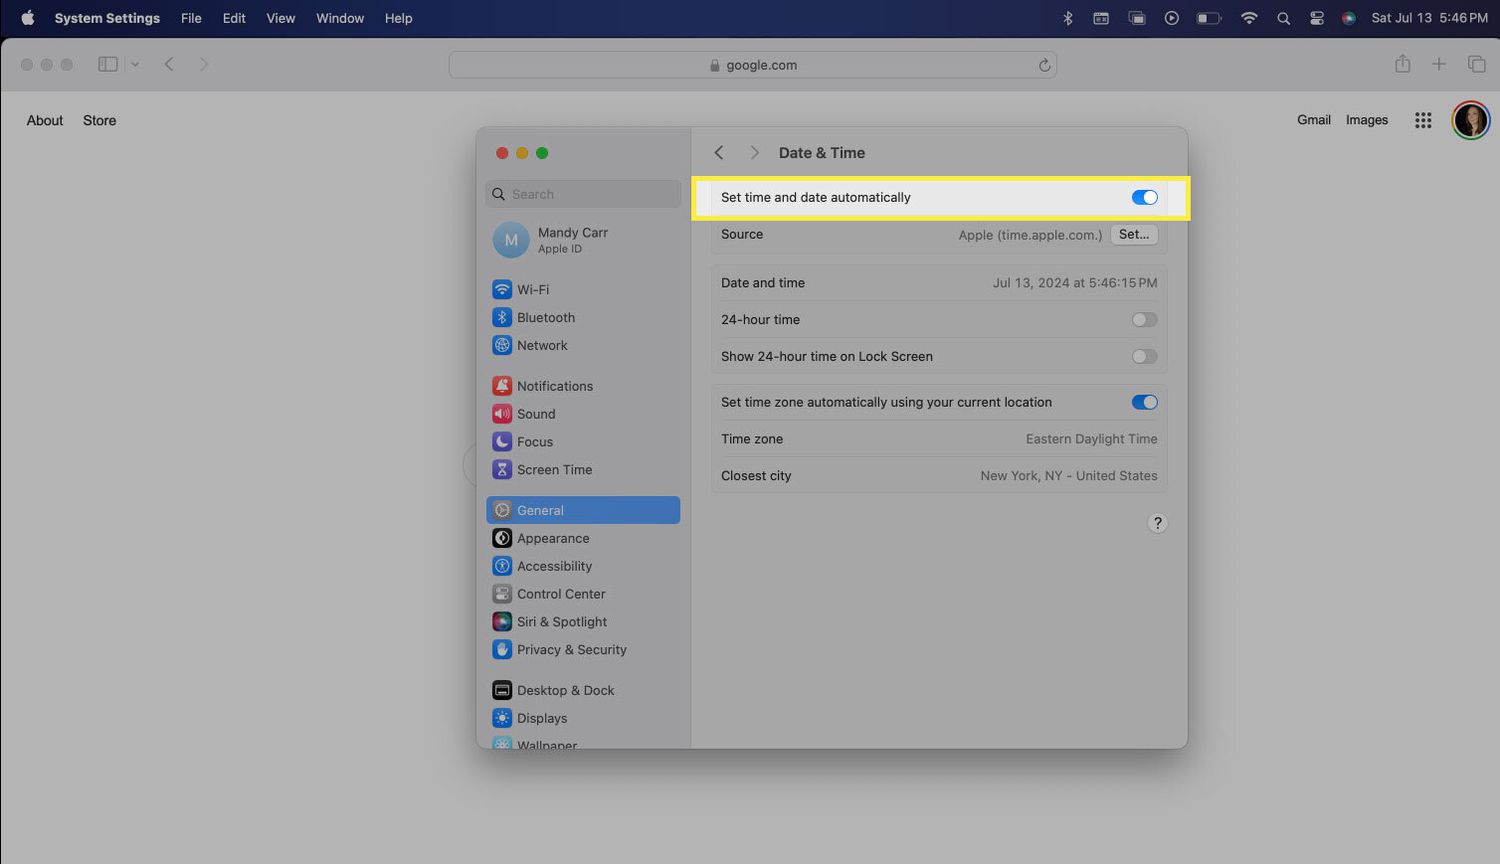Turn on 24-hour time on Lock Screen
1500x864 pixels.
pos(1144,357)
